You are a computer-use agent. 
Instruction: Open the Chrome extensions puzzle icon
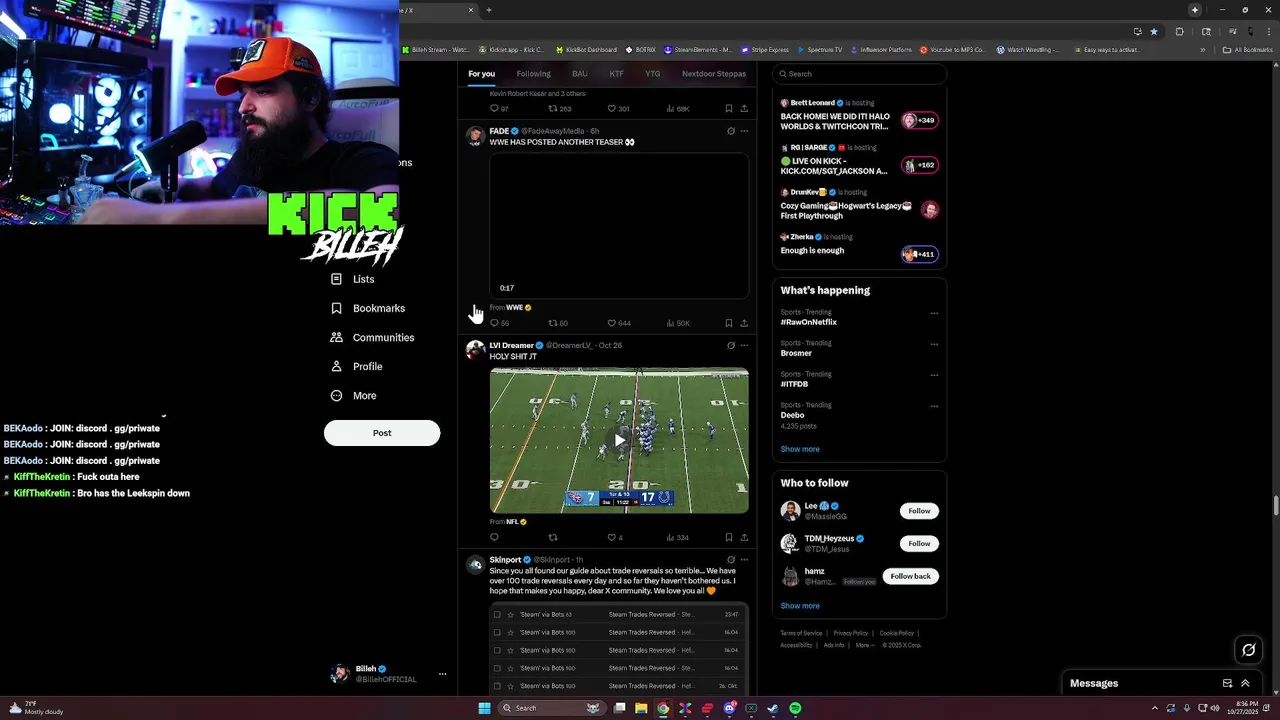pyautogui.click(x=1179, y=31)
